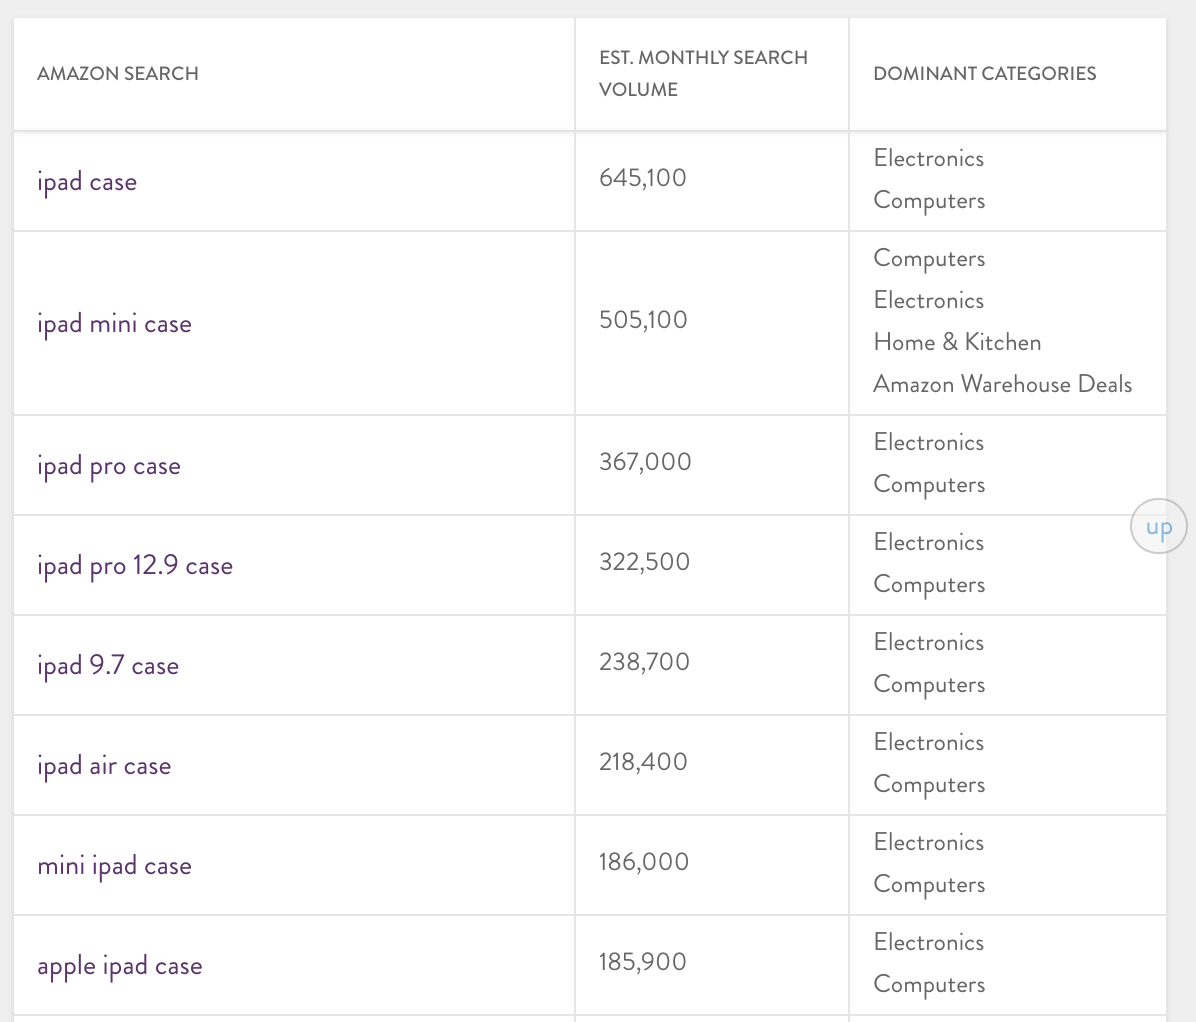Screen dimensions: 1196x1022
Task: Open the "ipad mini case" search link
Action: click(114, 324)
